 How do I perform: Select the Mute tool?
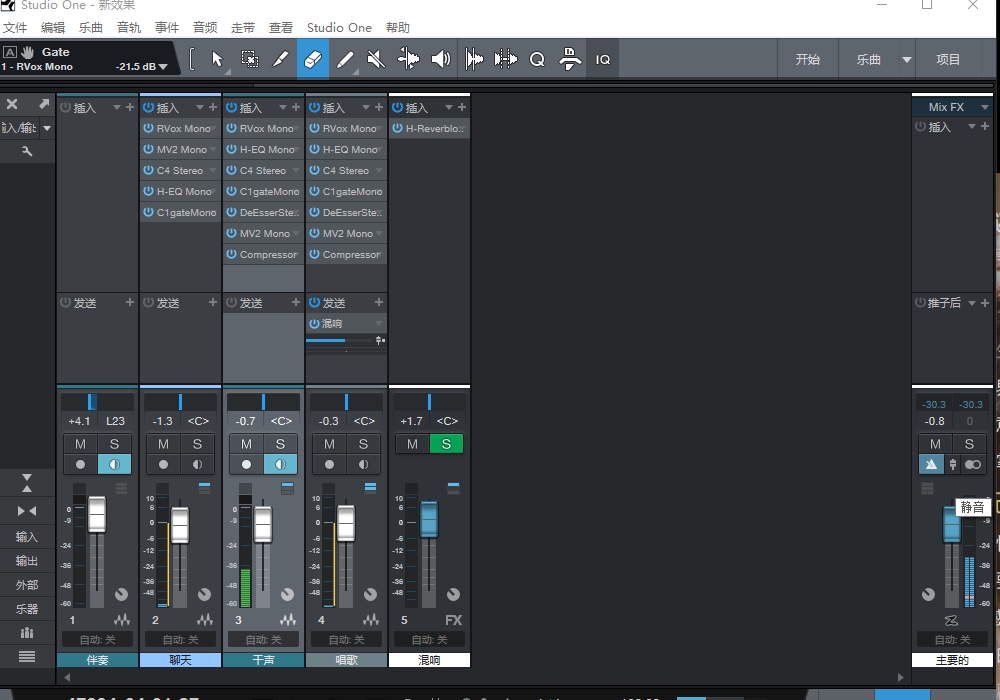pos(376,59)
